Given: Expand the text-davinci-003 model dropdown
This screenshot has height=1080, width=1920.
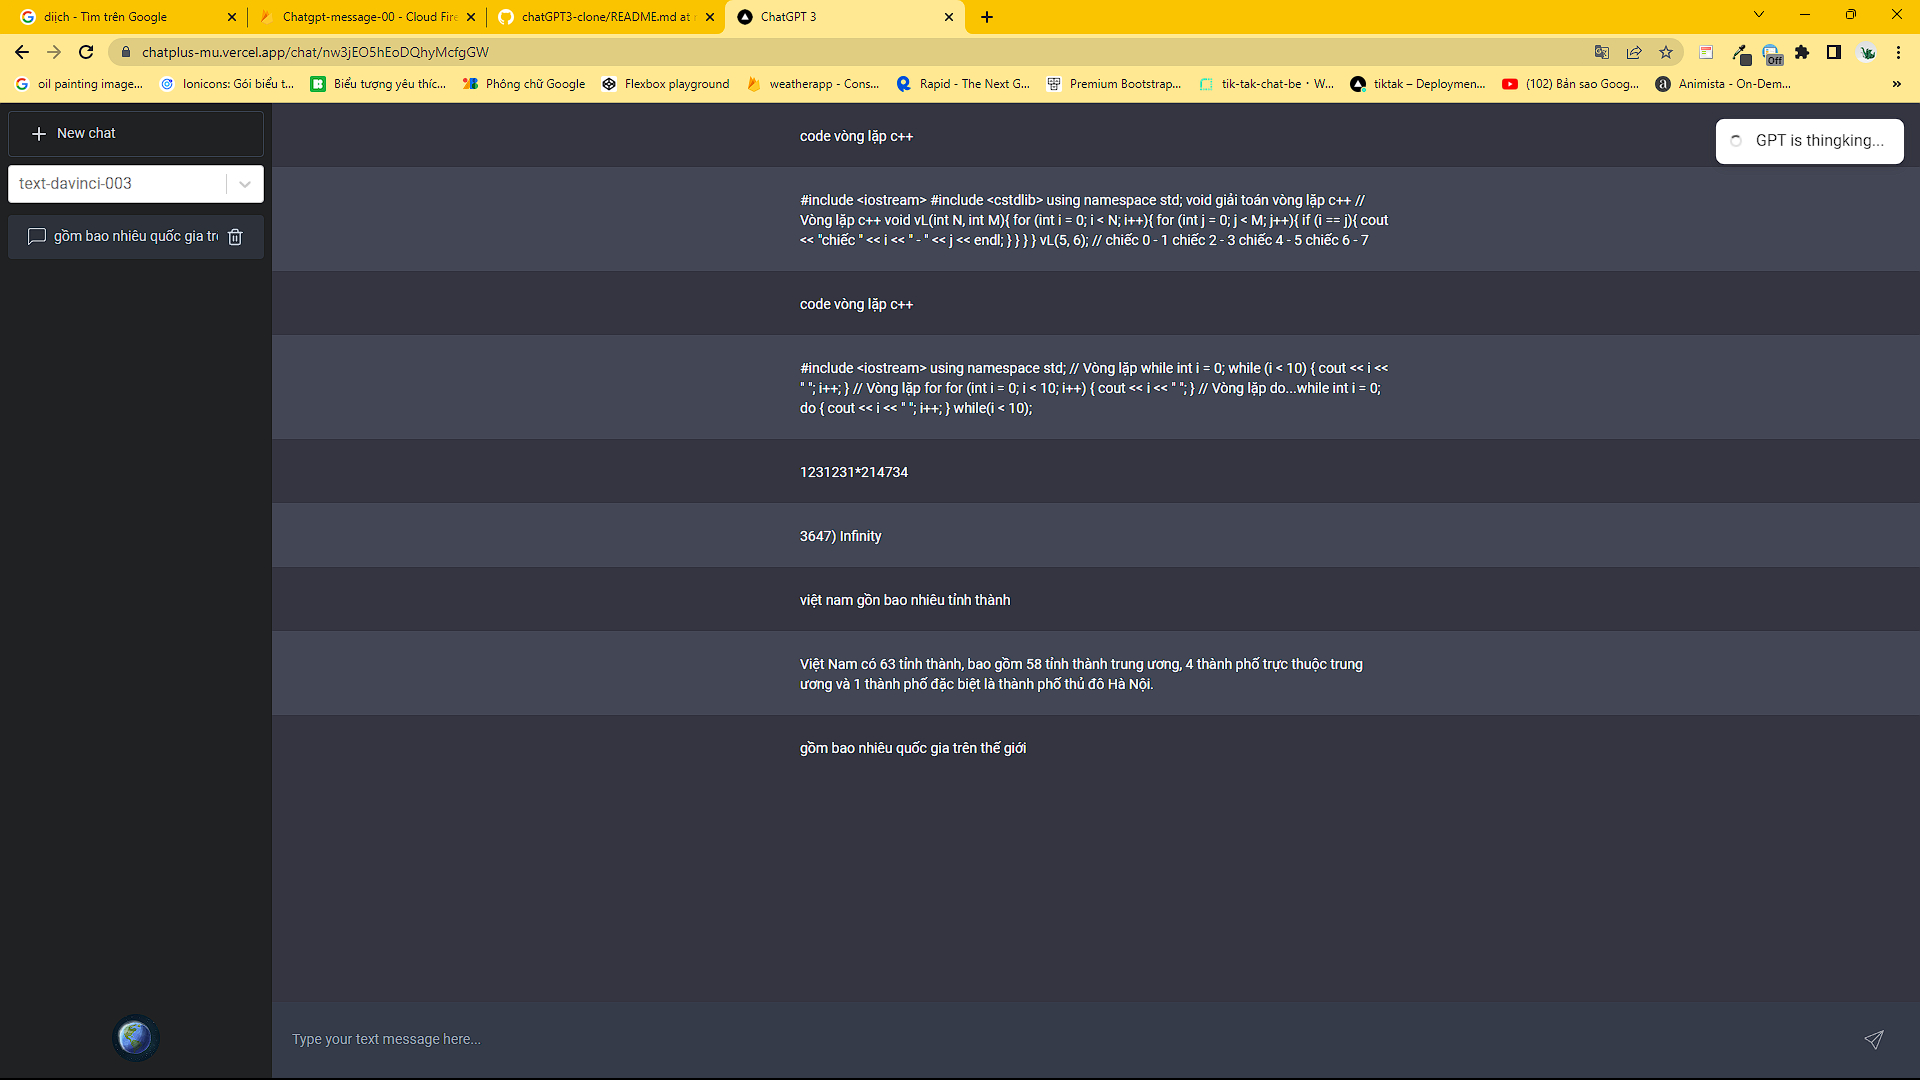Looking at the screenshot, I should [x=244, y=184].
